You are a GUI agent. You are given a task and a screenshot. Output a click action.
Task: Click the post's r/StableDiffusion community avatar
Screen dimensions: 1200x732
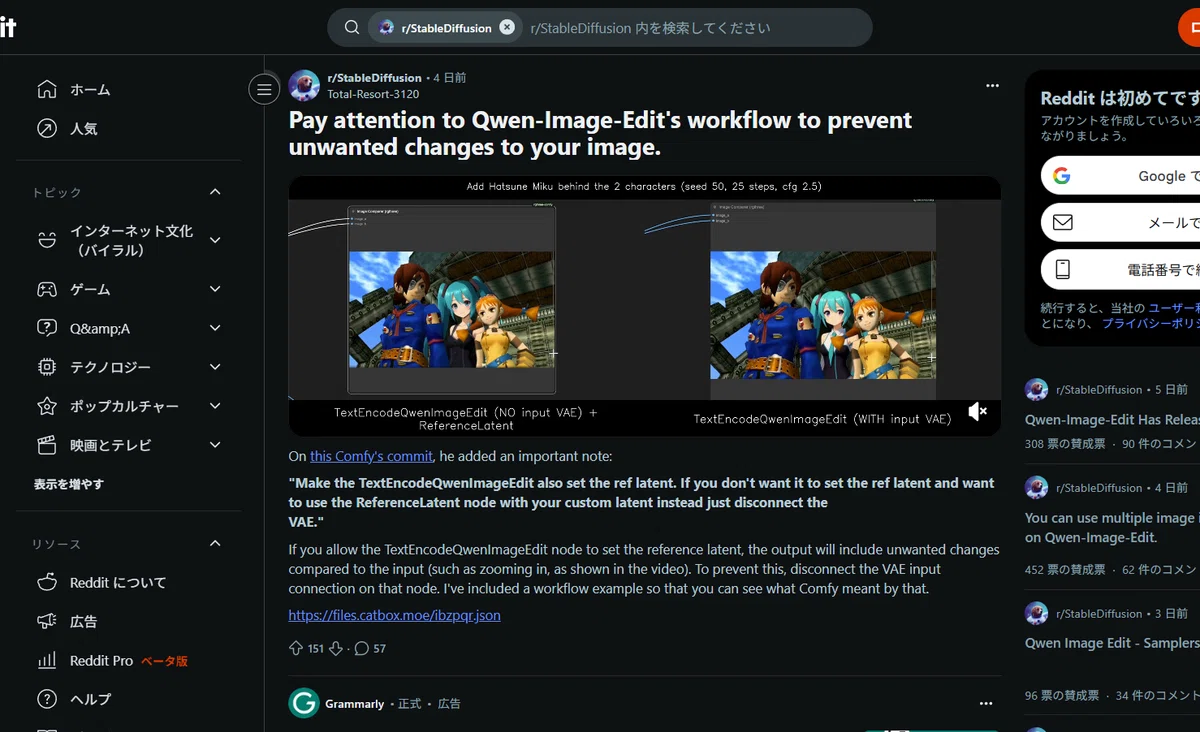point(304,86)
